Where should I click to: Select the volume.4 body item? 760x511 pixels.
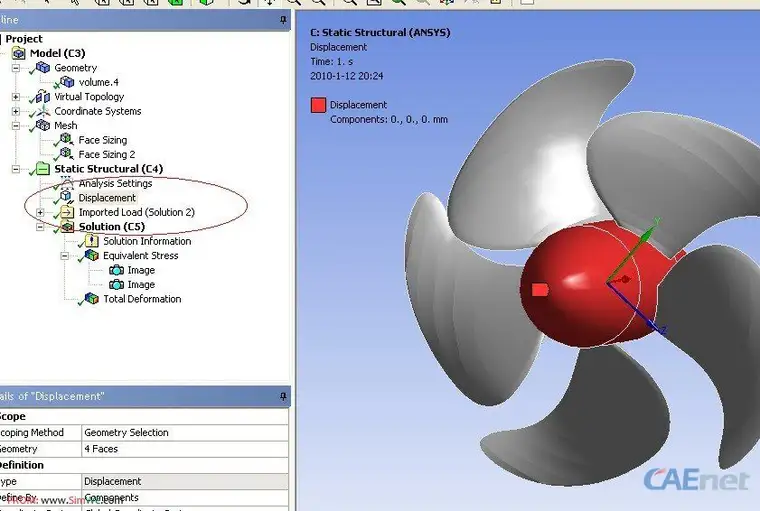98,82
